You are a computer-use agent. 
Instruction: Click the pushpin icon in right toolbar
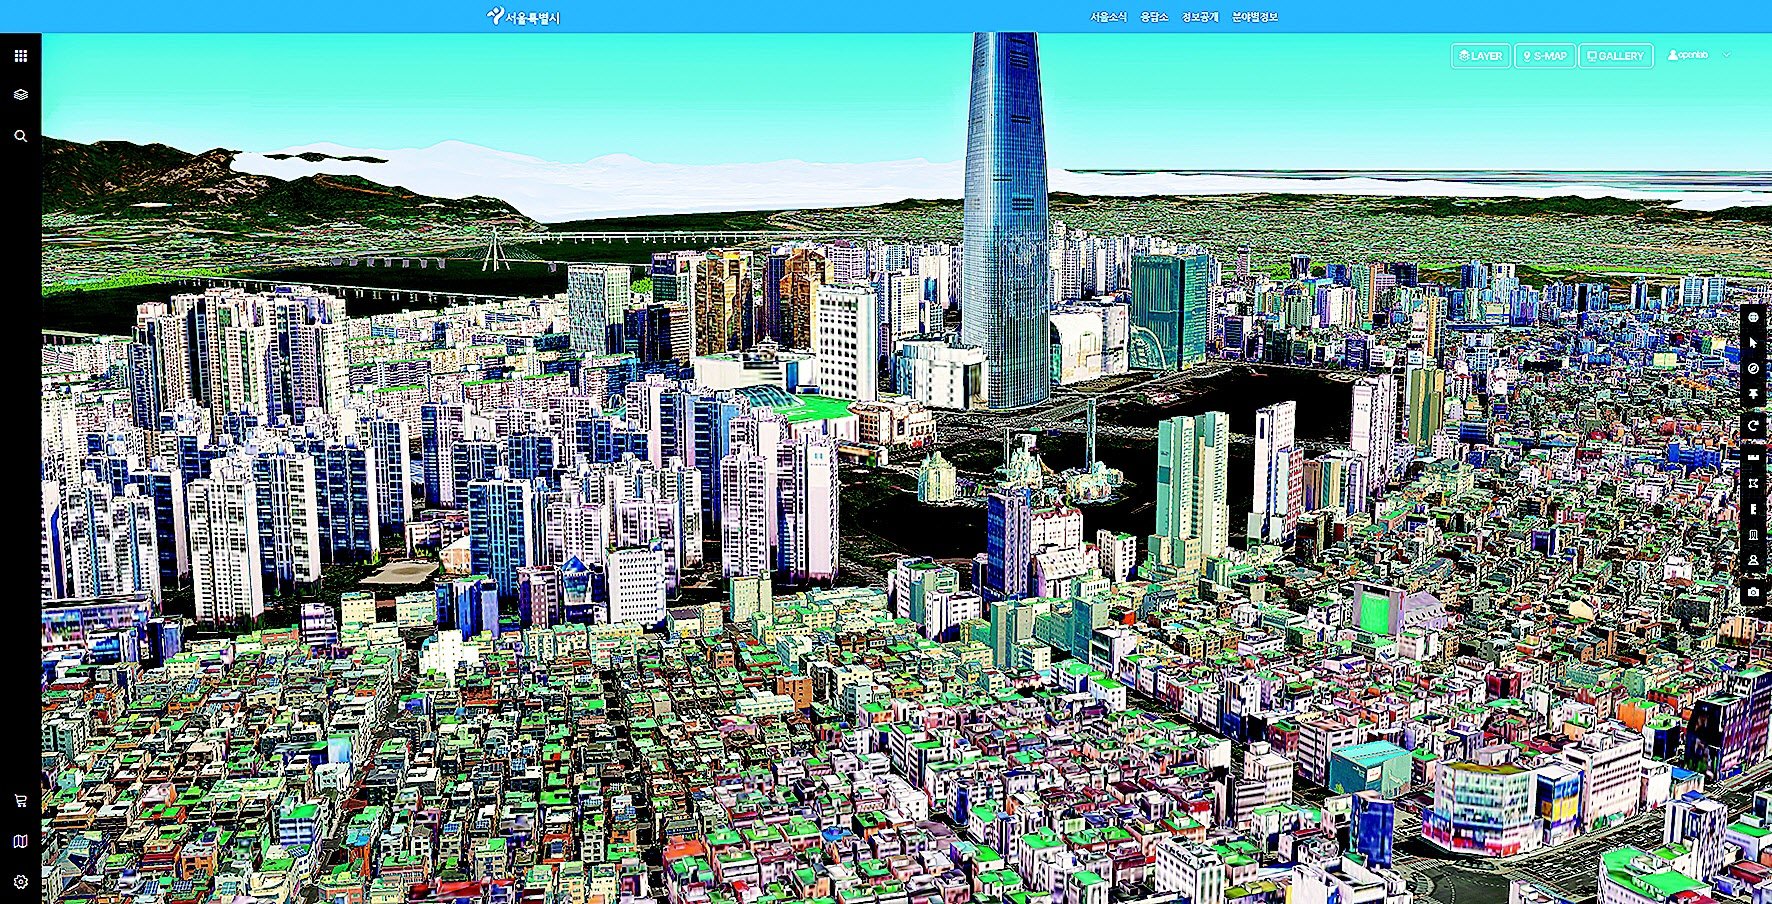point(1753,395)
